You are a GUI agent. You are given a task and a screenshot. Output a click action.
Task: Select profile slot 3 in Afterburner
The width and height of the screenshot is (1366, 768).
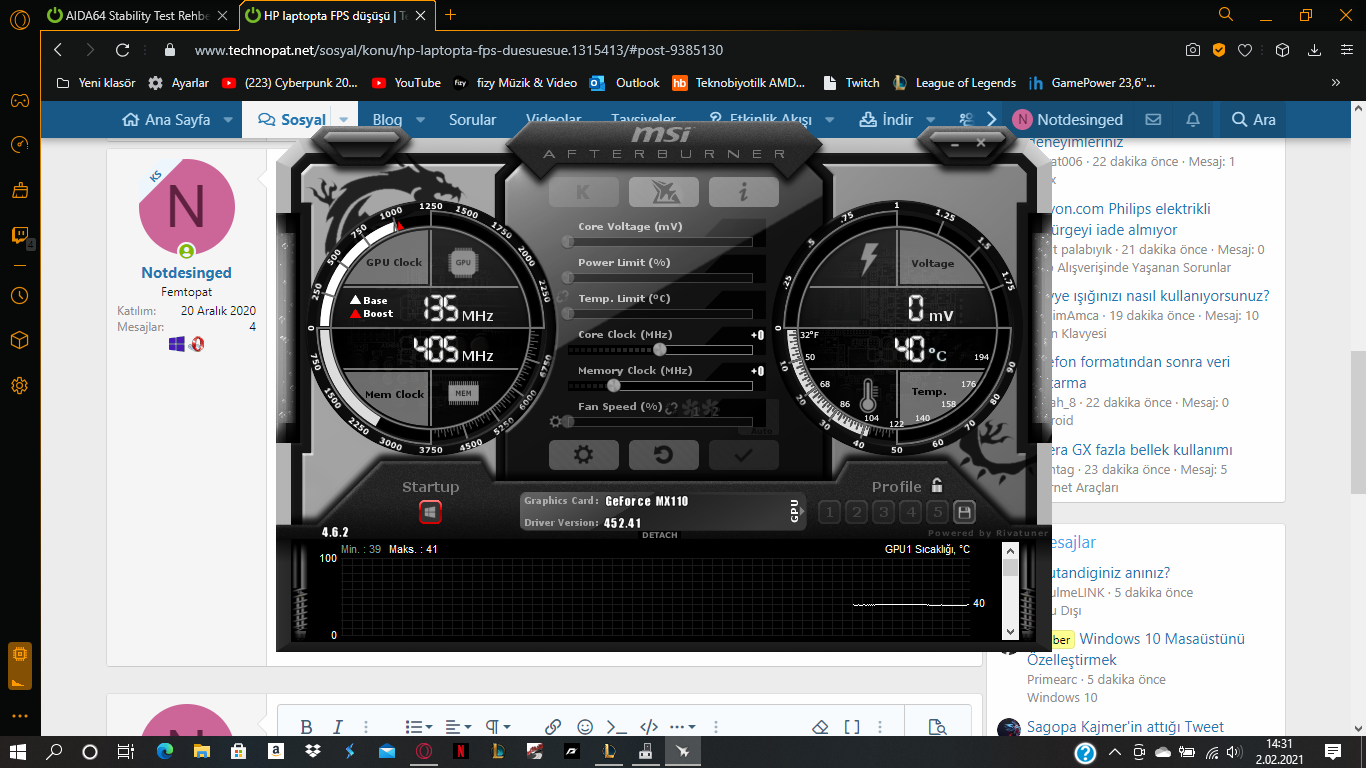point(883,513)
